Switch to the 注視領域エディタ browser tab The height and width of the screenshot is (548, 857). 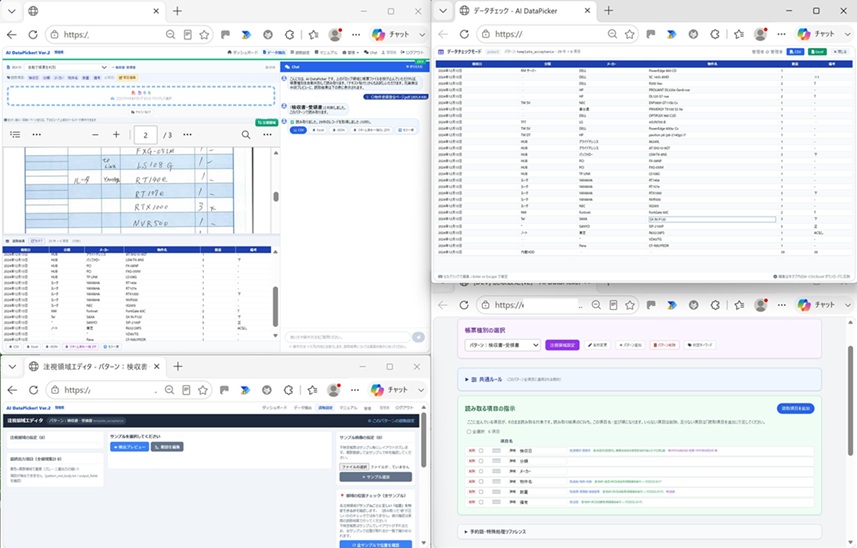click(96, 367)
